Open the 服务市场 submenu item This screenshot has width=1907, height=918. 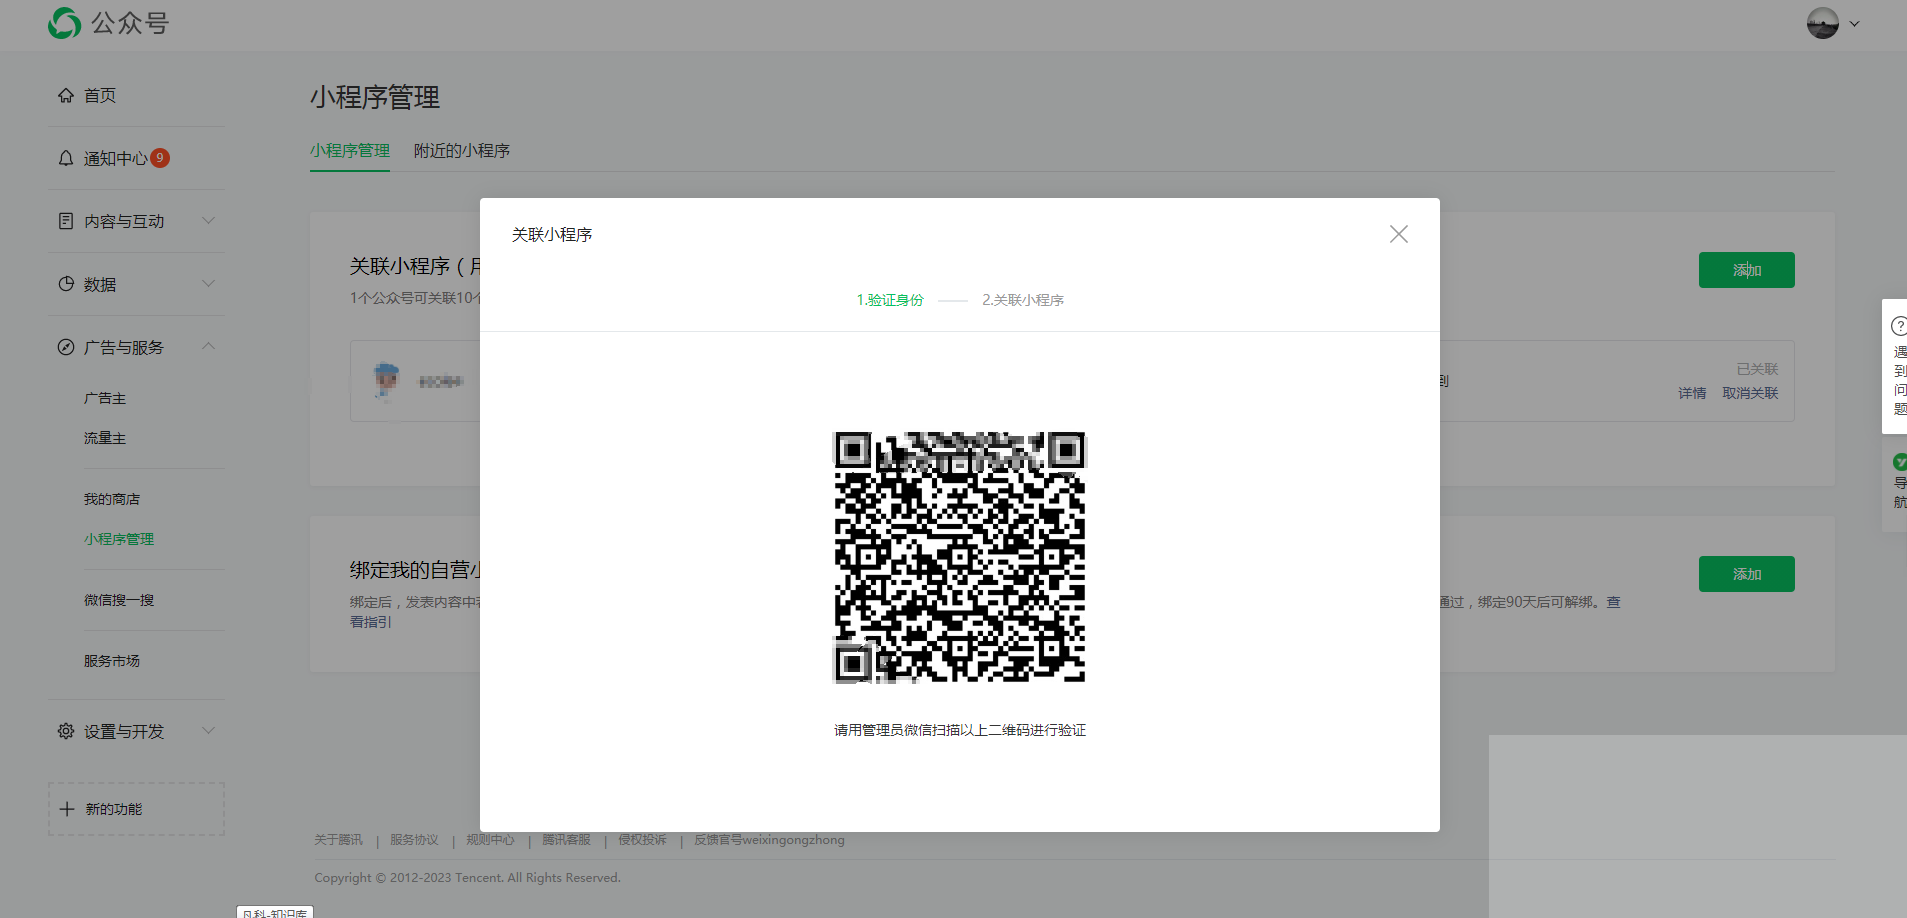coord(112,661)
